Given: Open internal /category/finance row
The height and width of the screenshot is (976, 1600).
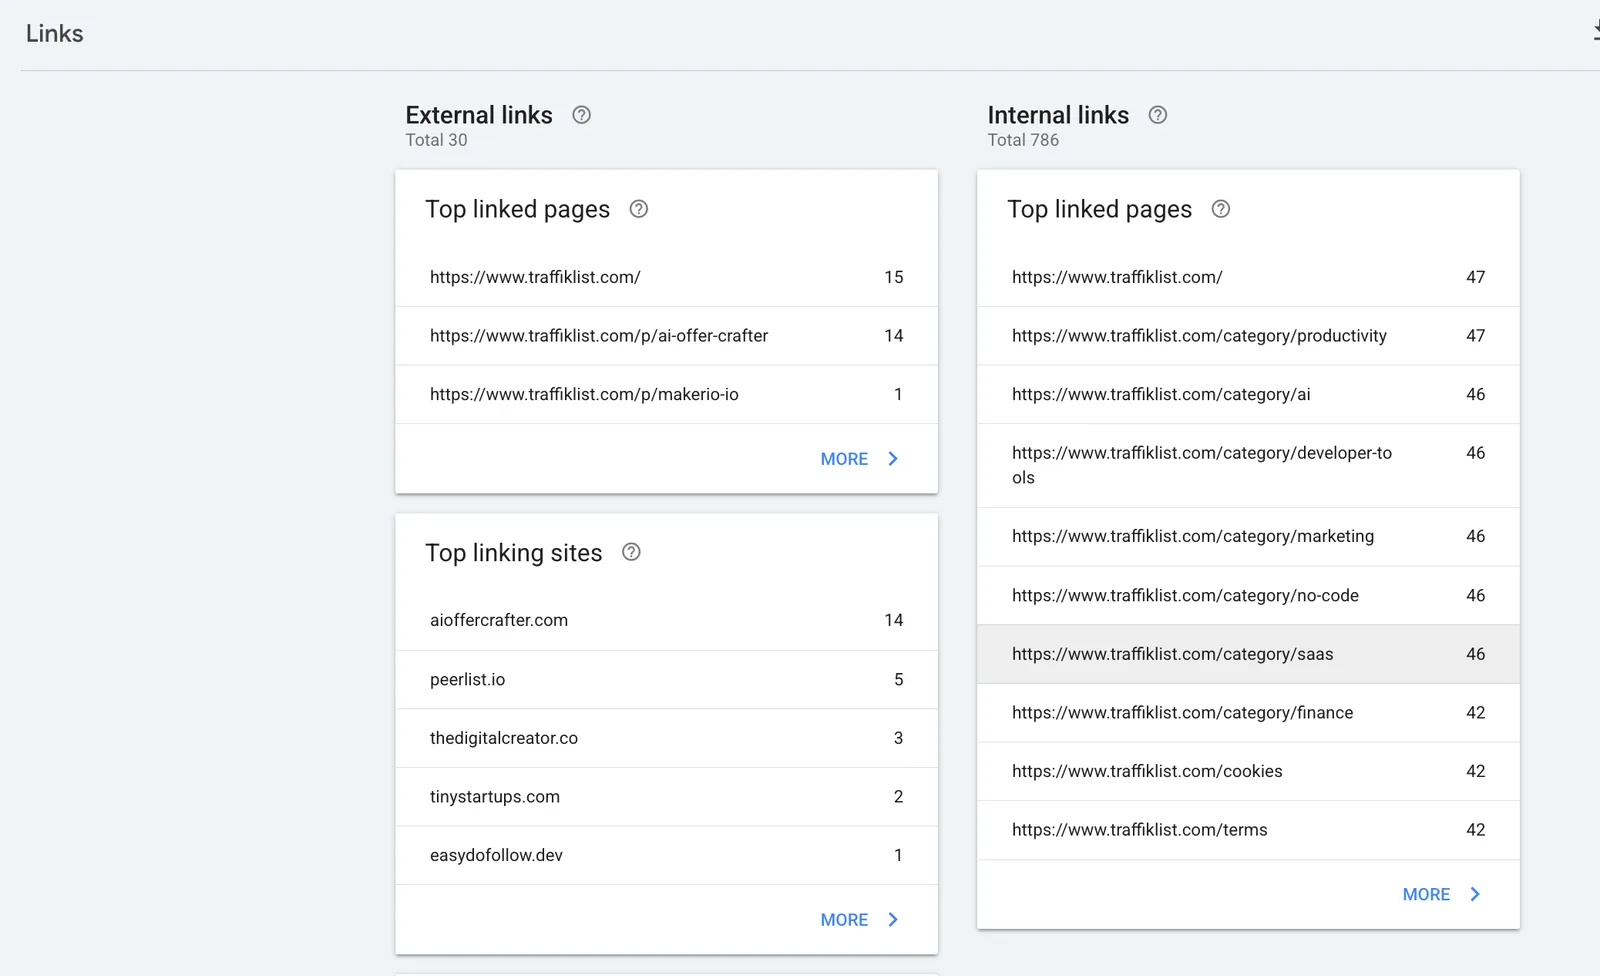Looking at the screenshot, I should point(1249,713).
